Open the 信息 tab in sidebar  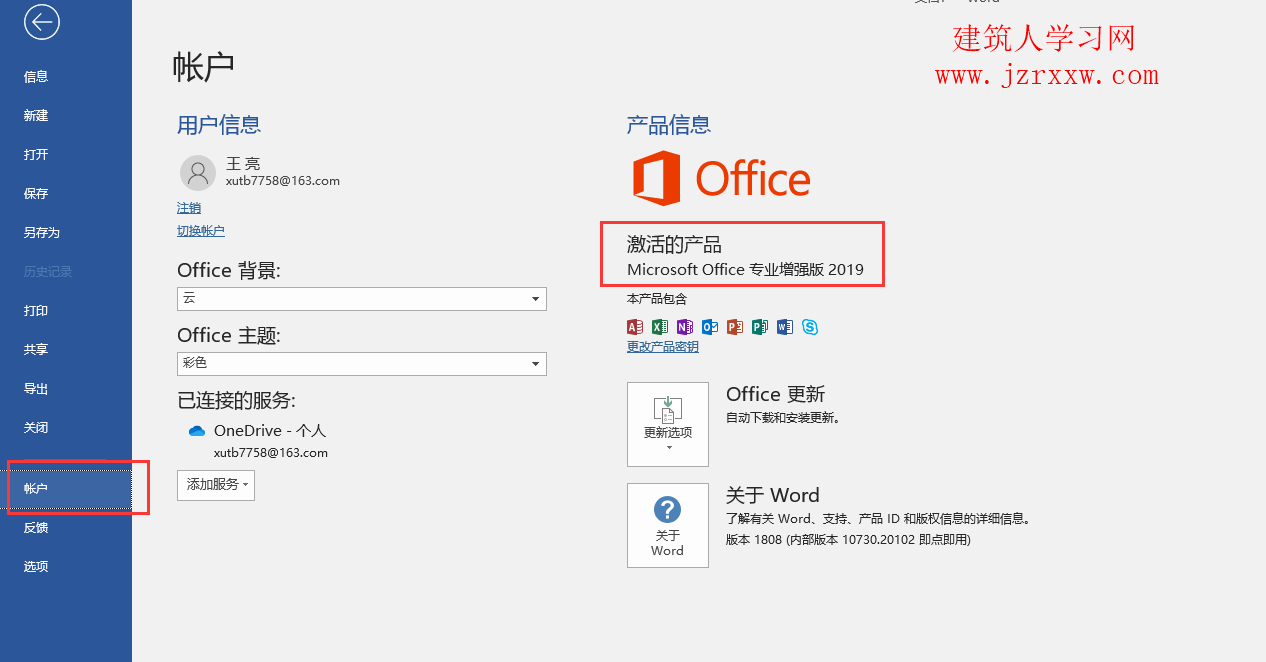tap(36, 77)
